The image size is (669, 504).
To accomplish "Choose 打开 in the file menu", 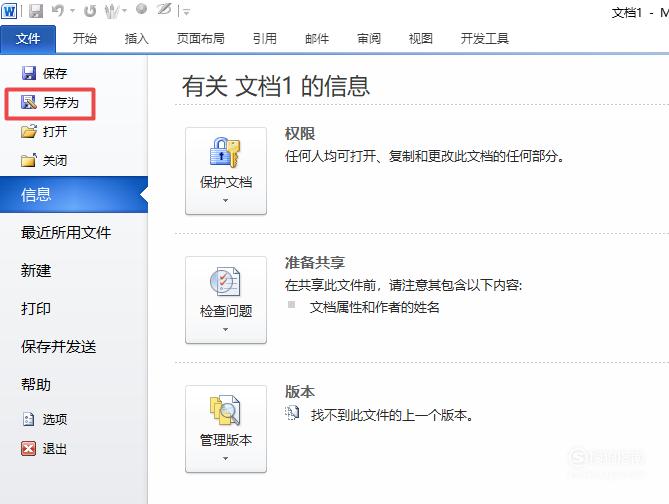I will pos(55,131).
